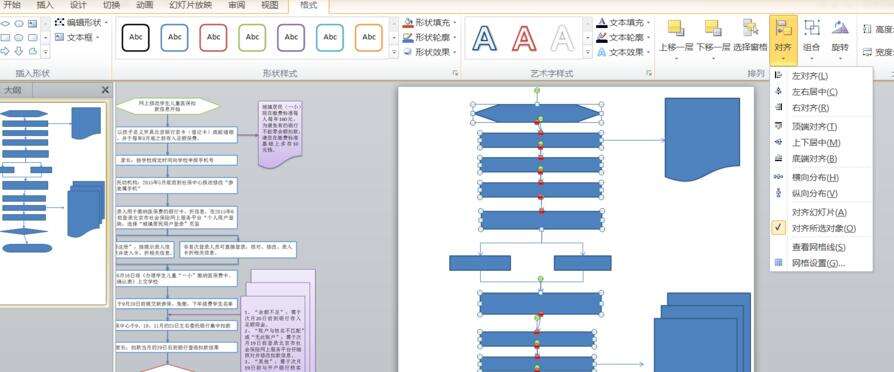Switch to the 开始 ribbon tab

(x=11, y=5)
